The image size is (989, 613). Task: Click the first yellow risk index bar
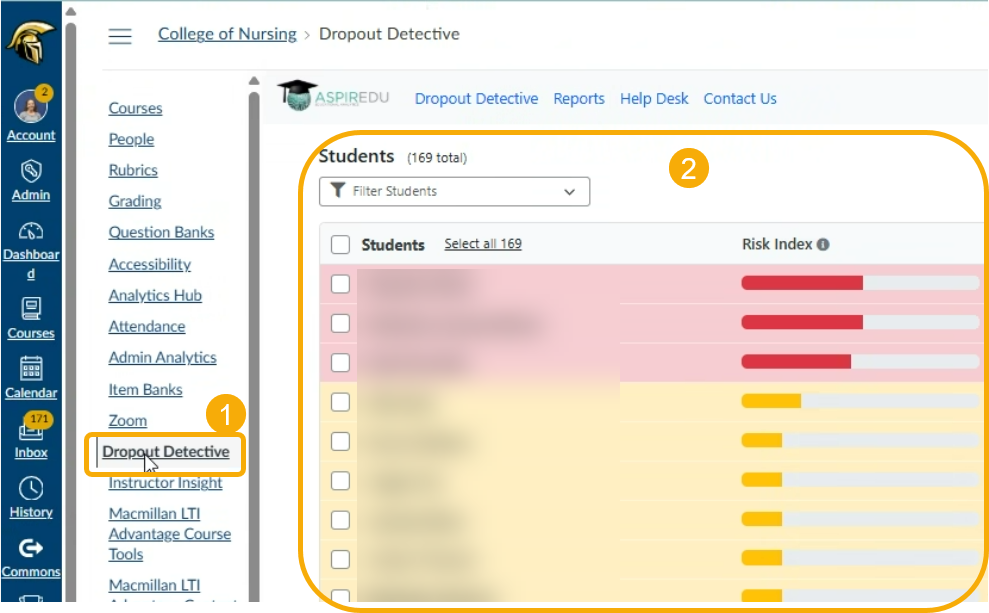[860, 401]
